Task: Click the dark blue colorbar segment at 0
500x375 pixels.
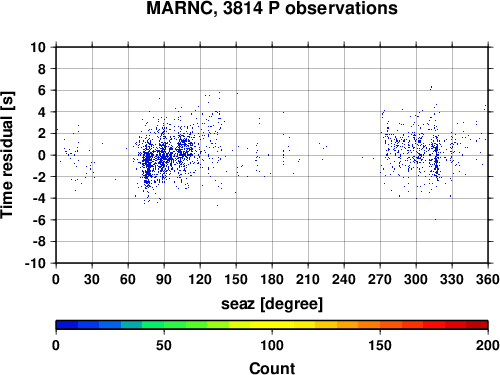Action: (67, 325)
